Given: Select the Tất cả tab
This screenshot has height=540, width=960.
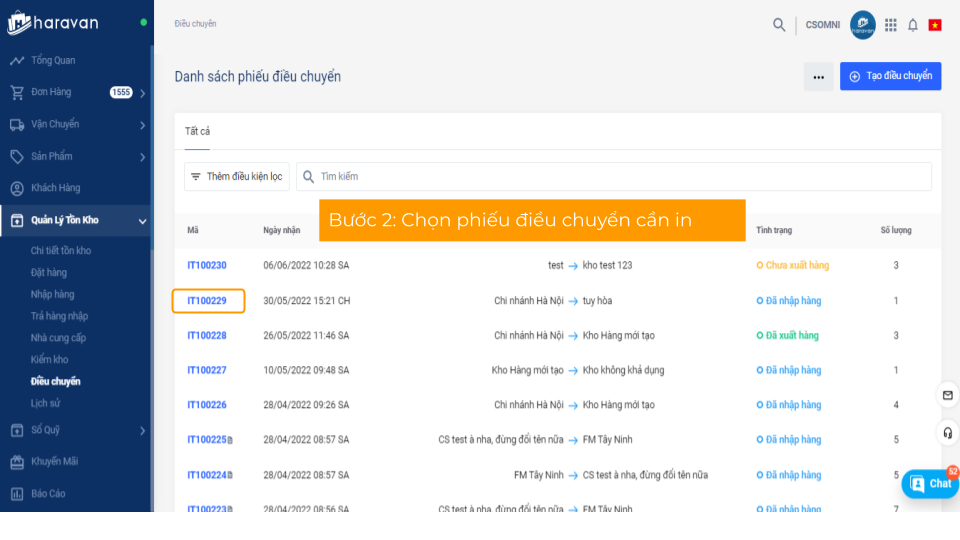Looking at the screenshot, I should point(197,131).
